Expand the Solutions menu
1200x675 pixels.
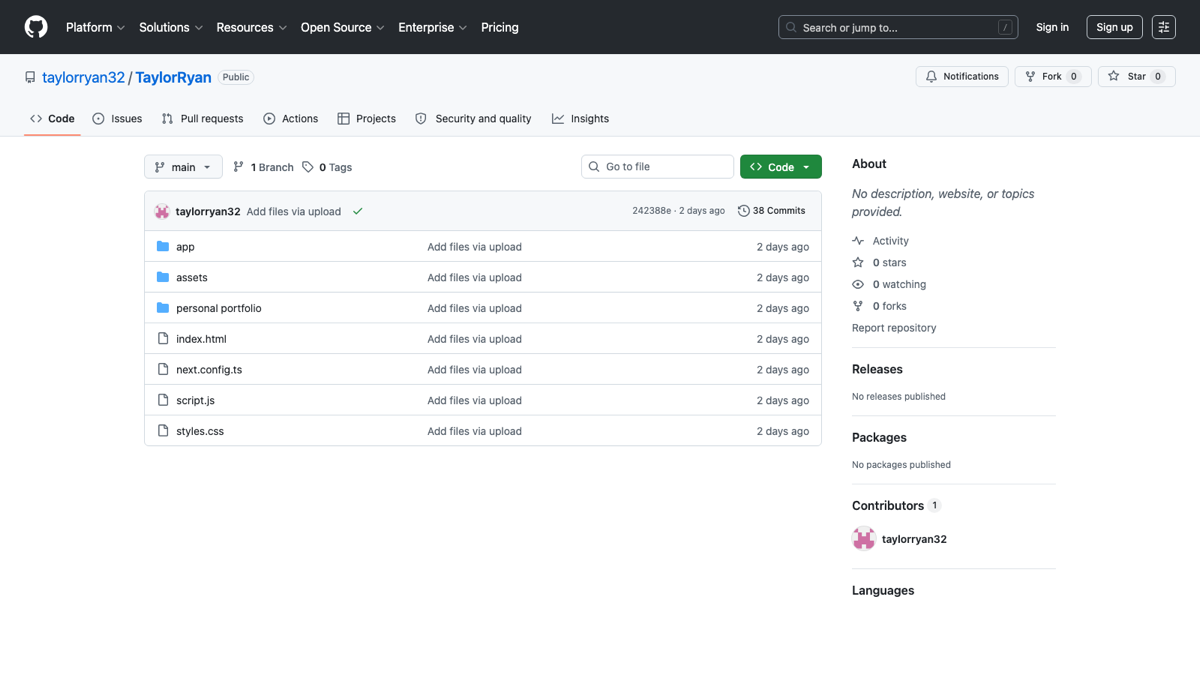point(171,27)
